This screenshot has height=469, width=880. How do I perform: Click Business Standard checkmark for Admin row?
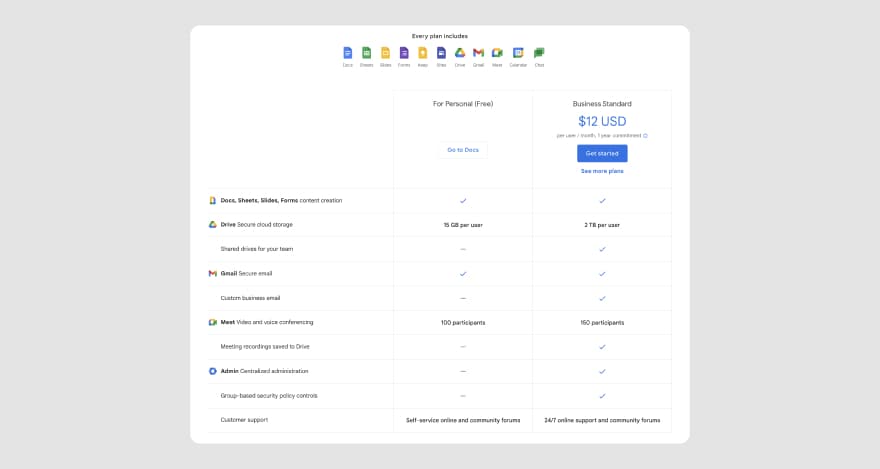602,371
